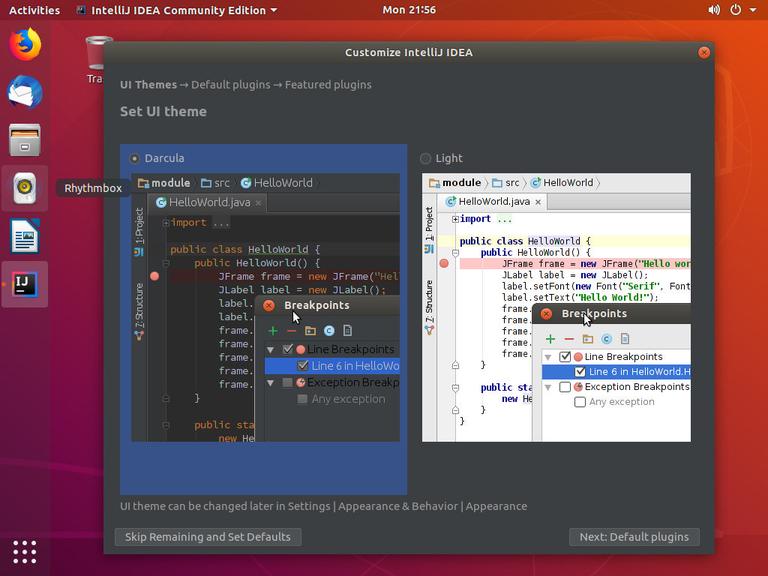Viewport: 768px width, 576px height.
Task: Click the Light theme preview image
Action: tap(556, 308)
